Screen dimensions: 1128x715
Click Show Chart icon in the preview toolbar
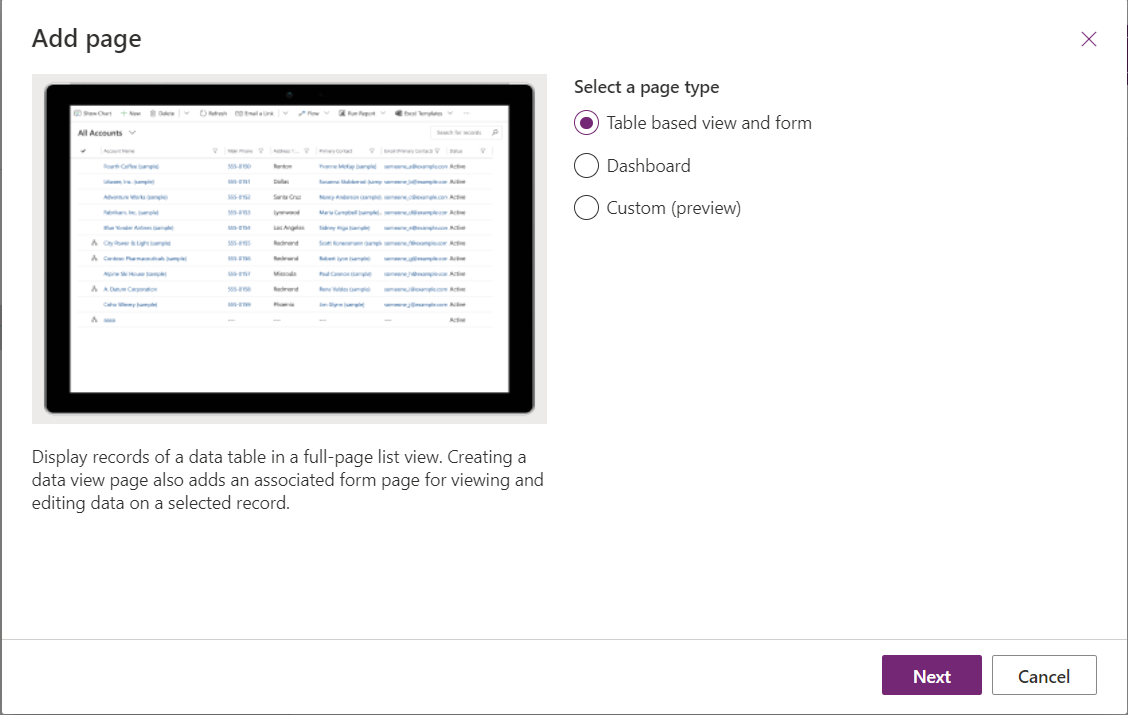[78, 114]
